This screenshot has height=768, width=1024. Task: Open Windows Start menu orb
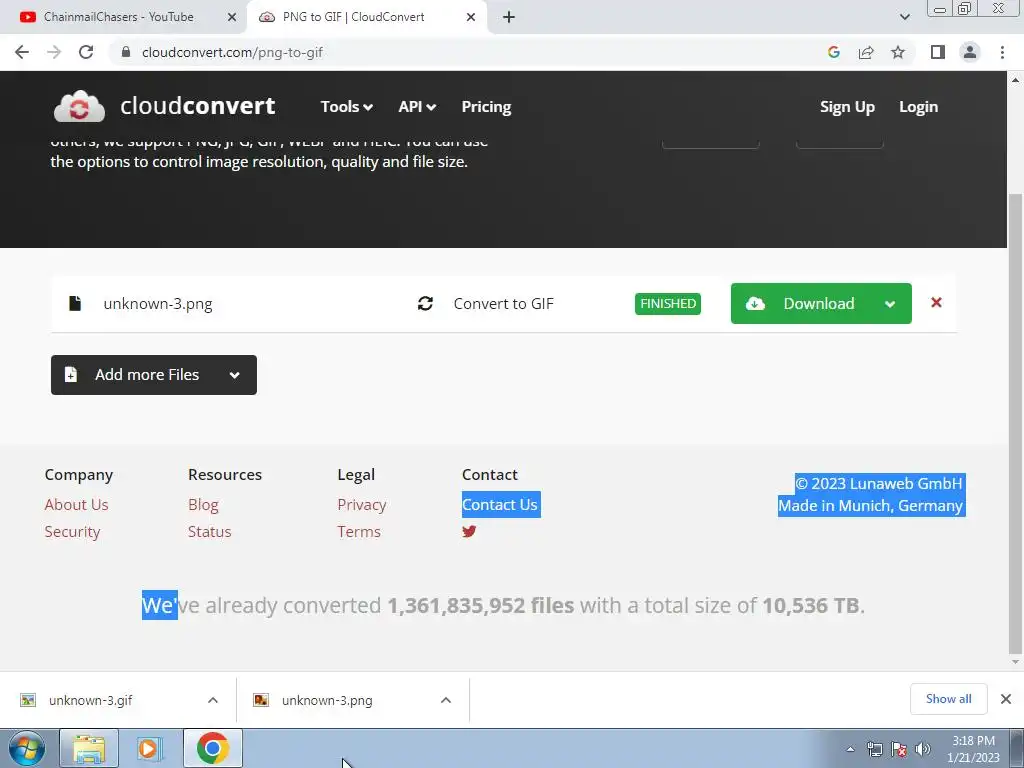coord(27,748)
